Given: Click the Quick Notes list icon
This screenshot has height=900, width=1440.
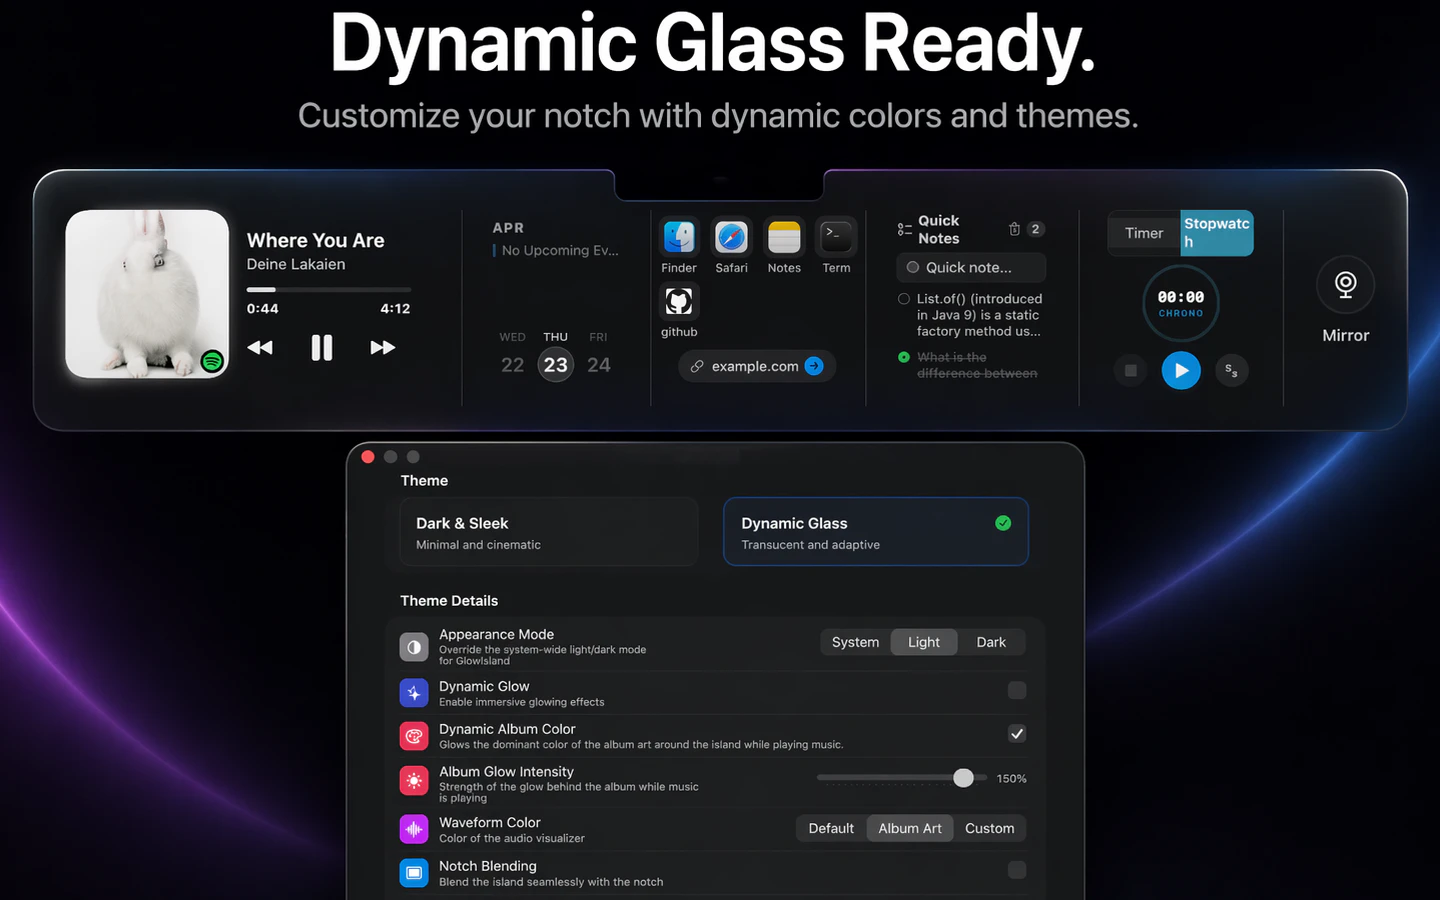Looking at the screenshot, I should 904,229.
